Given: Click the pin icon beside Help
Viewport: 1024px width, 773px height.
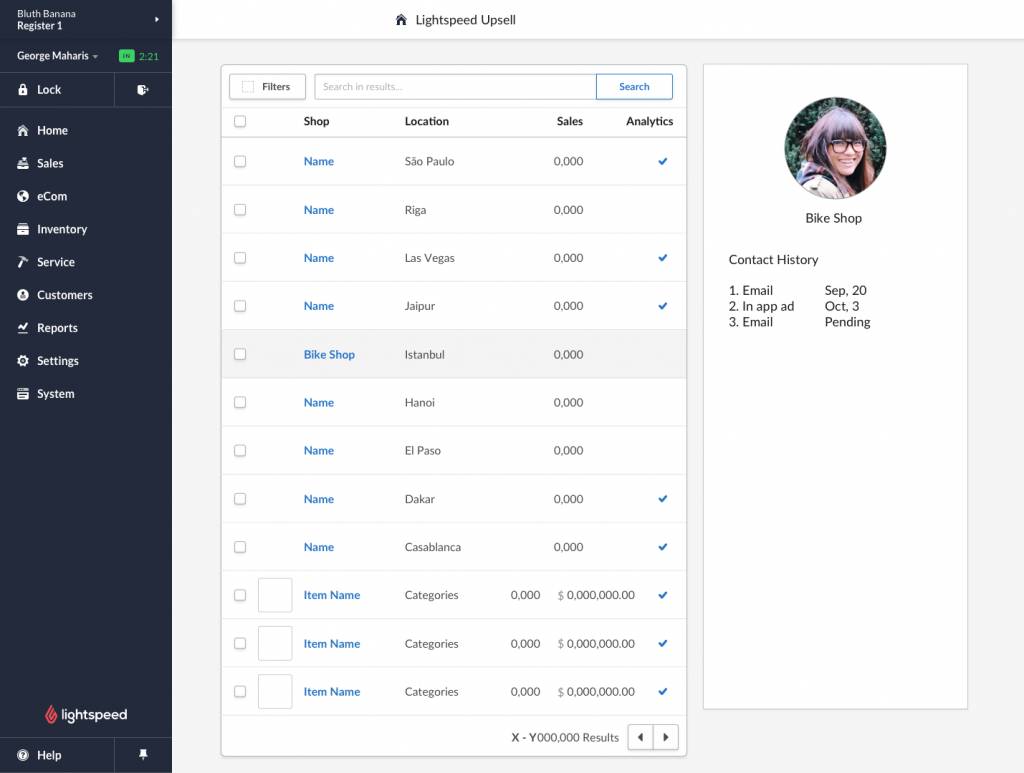Looking at the screenshot, I should pyautogui.click(x=143, y=755).
